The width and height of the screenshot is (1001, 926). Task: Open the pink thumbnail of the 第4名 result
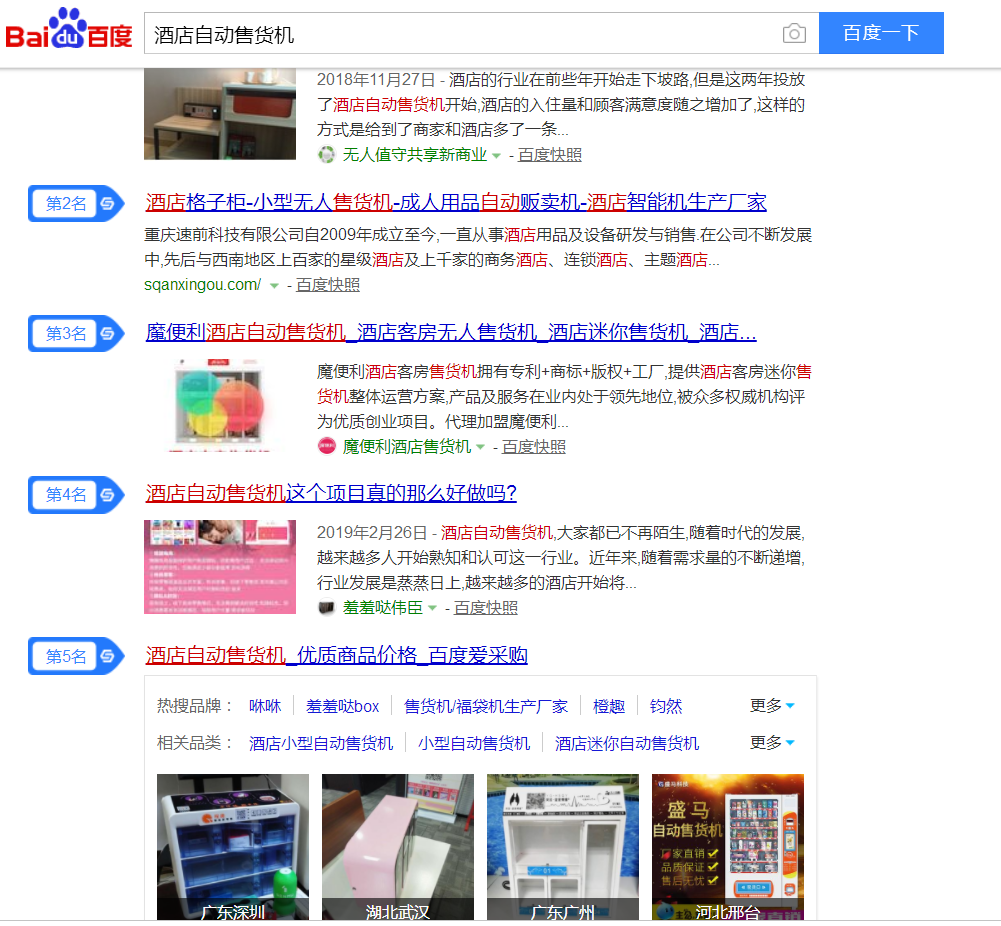(x=220, y=567)
